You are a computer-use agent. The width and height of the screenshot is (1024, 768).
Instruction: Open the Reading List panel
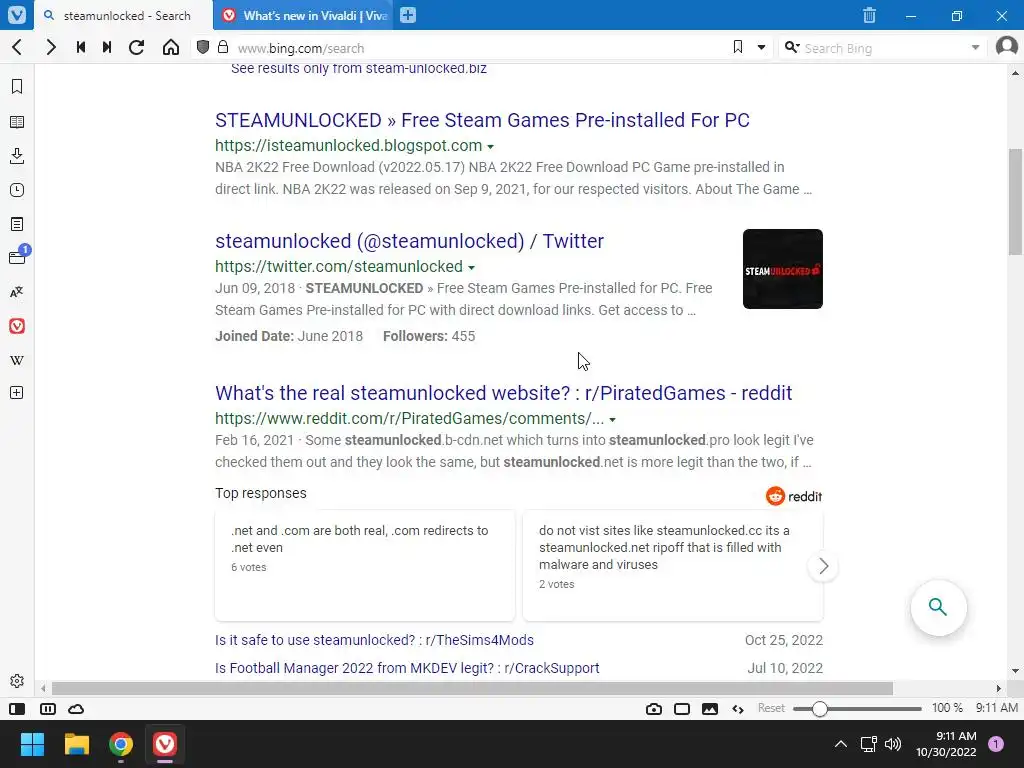tap(17, 121)
